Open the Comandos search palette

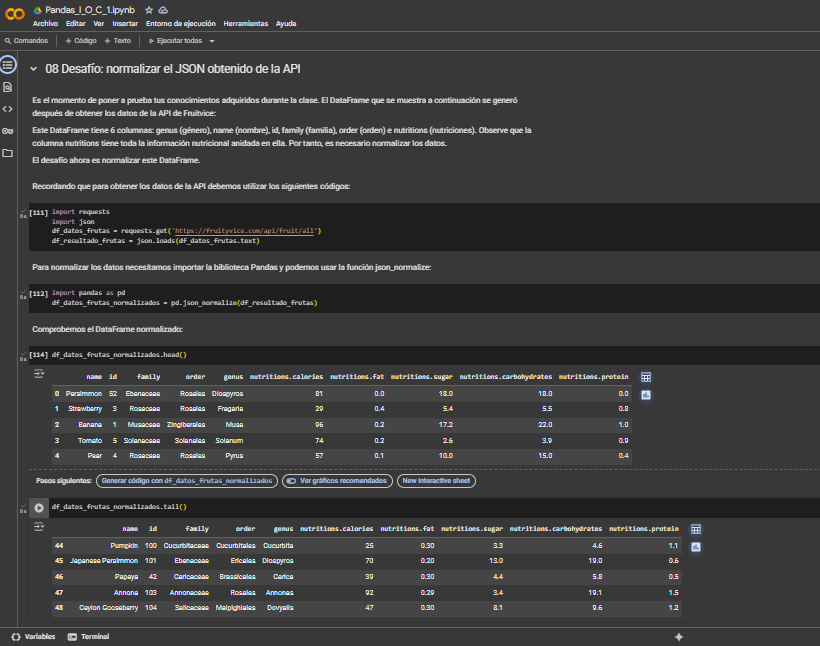[26, 41]
